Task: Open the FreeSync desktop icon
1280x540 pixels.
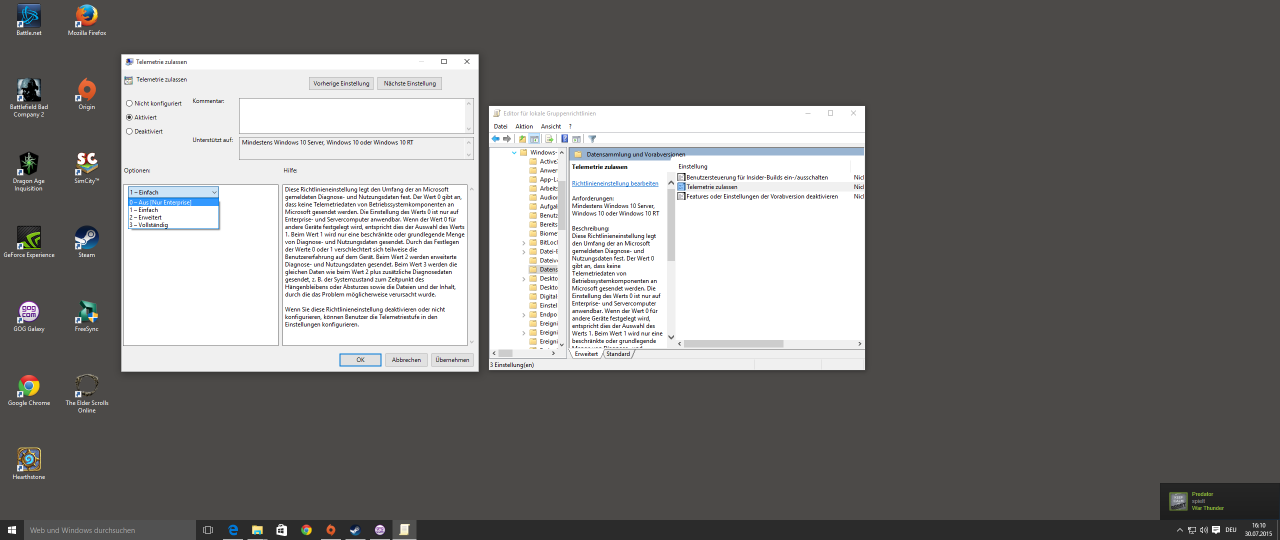Action: tap(87, 315)
